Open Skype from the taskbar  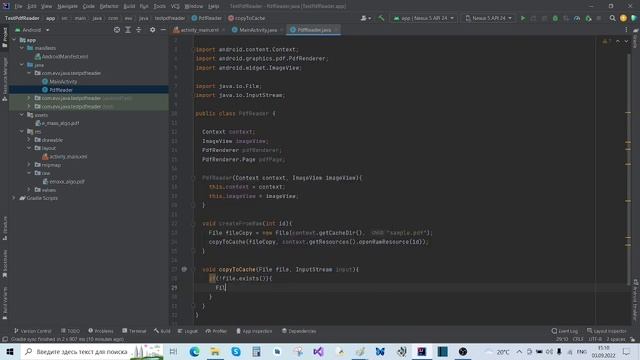[236, 351]
